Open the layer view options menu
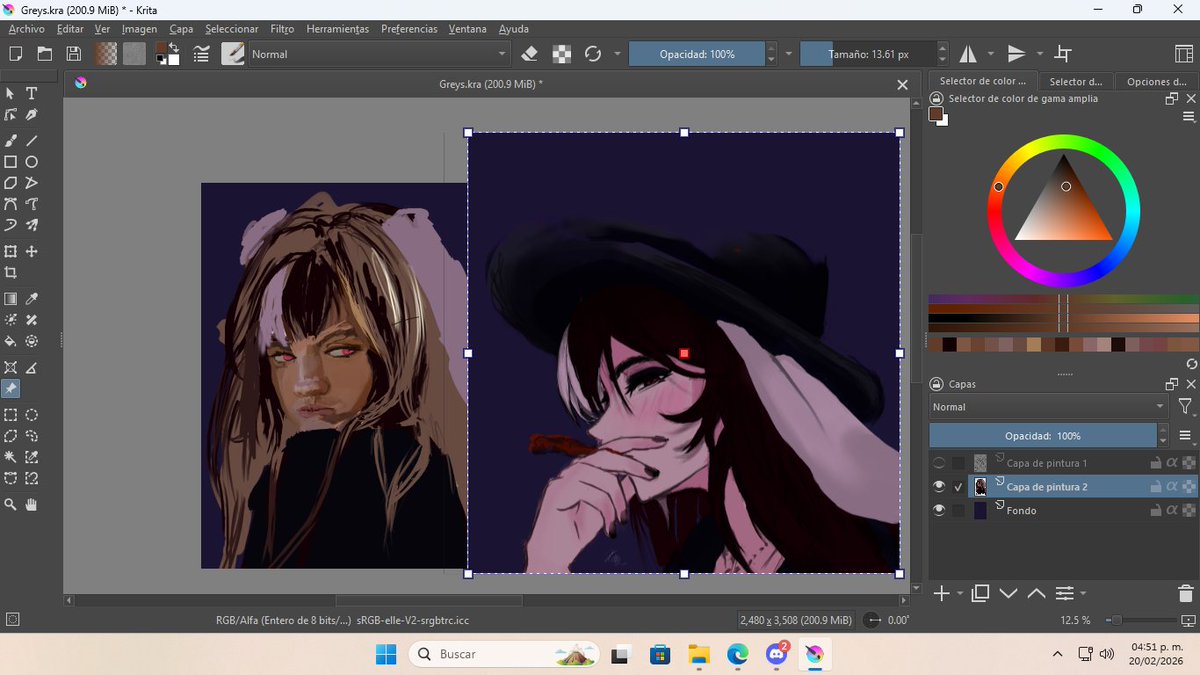The height and width of the screenshot is (675, 1200). point(1186,436)
